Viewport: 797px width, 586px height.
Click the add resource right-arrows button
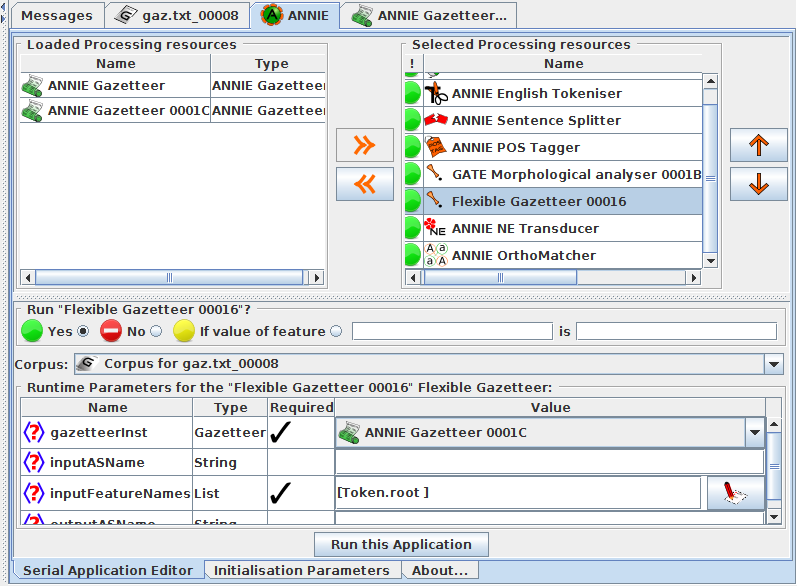click(365, 145)
